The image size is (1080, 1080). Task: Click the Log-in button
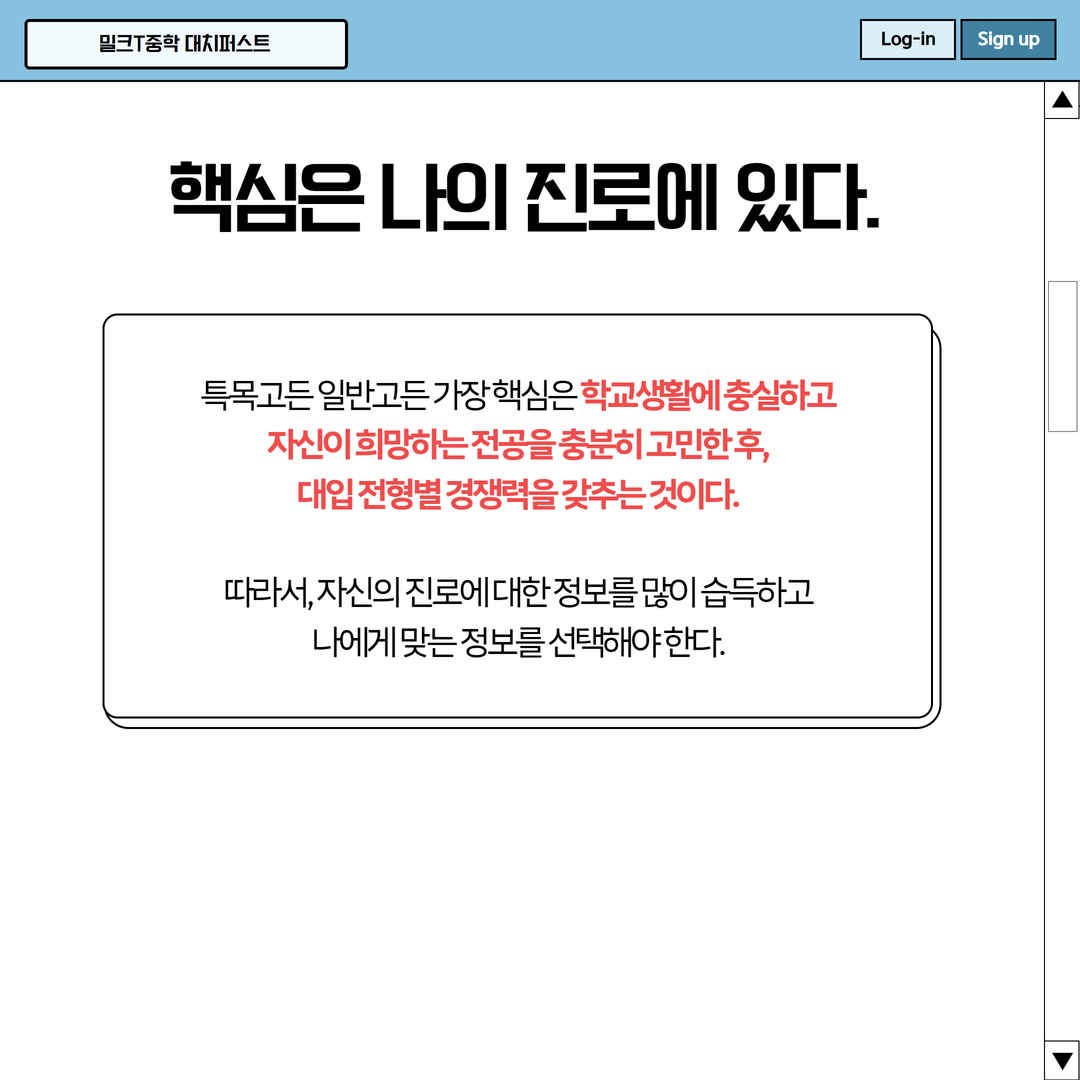click(907, 39)
